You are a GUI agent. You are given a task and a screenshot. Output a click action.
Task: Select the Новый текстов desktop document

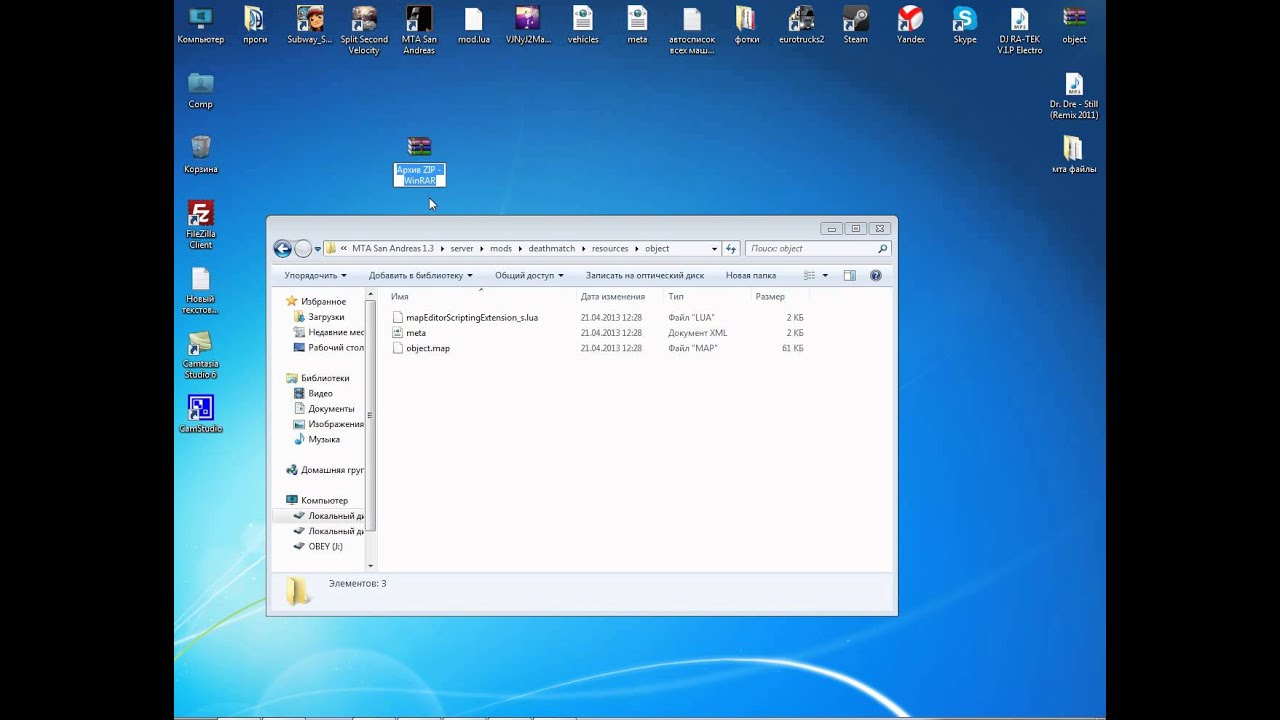200,290
